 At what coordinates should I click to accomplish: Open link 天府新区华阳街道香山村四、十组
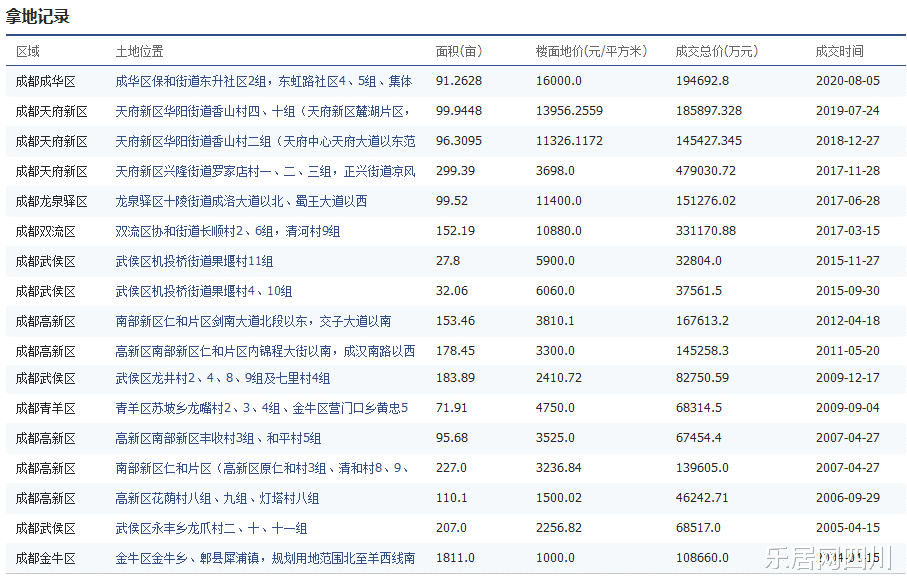(x=263, y=112)
